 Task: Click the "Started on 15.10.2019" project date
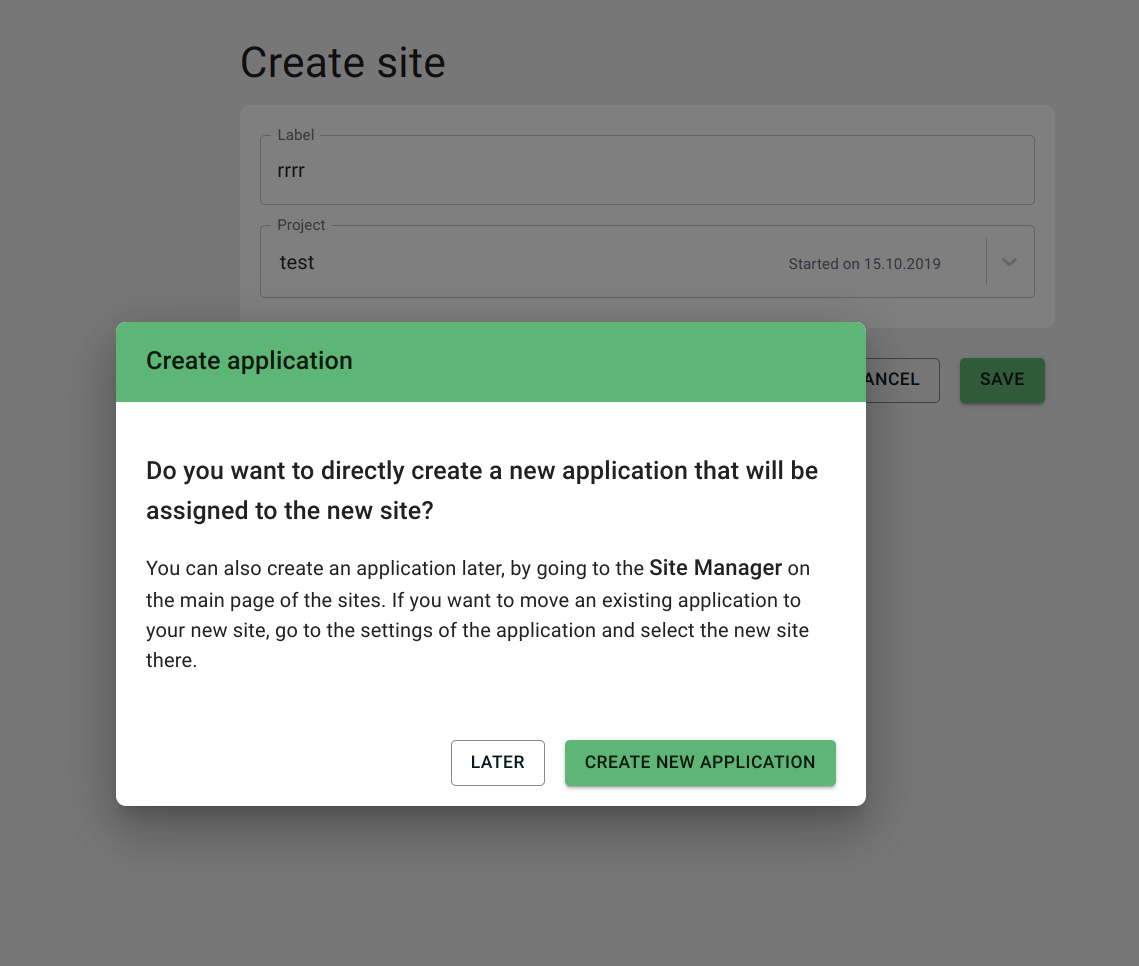pos(864,264)
